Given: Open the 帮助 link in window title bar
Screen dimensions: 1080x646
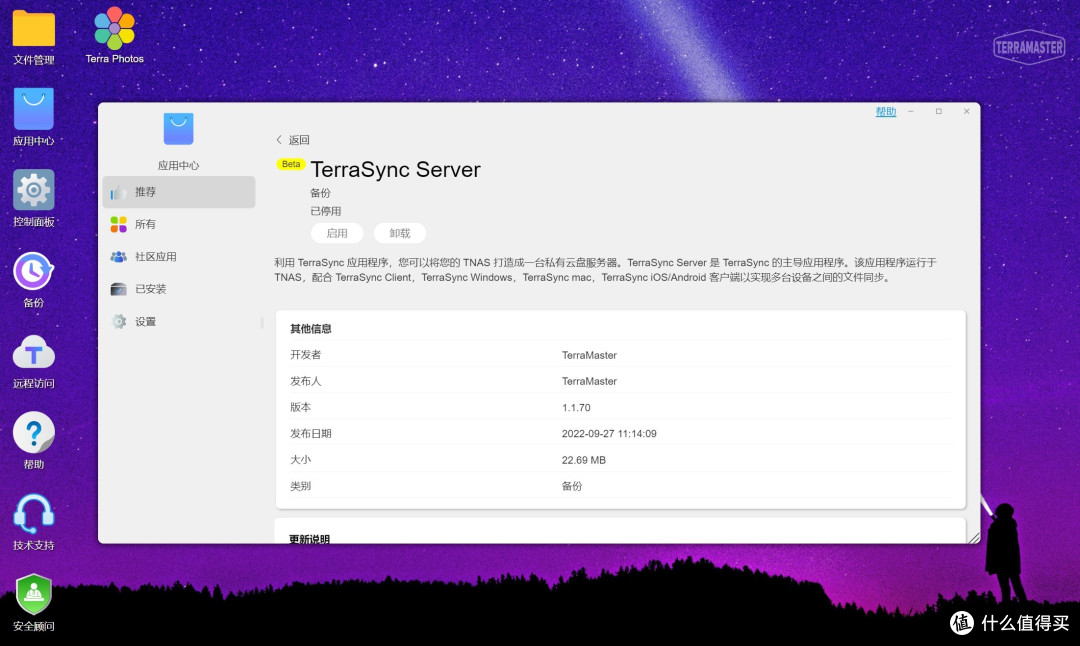Looking at the screenshot, I should click(886, 112).
